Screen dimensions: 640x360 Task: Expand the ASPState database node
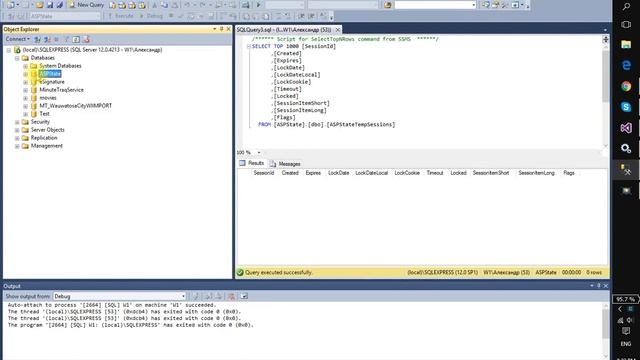pos(25,74)
